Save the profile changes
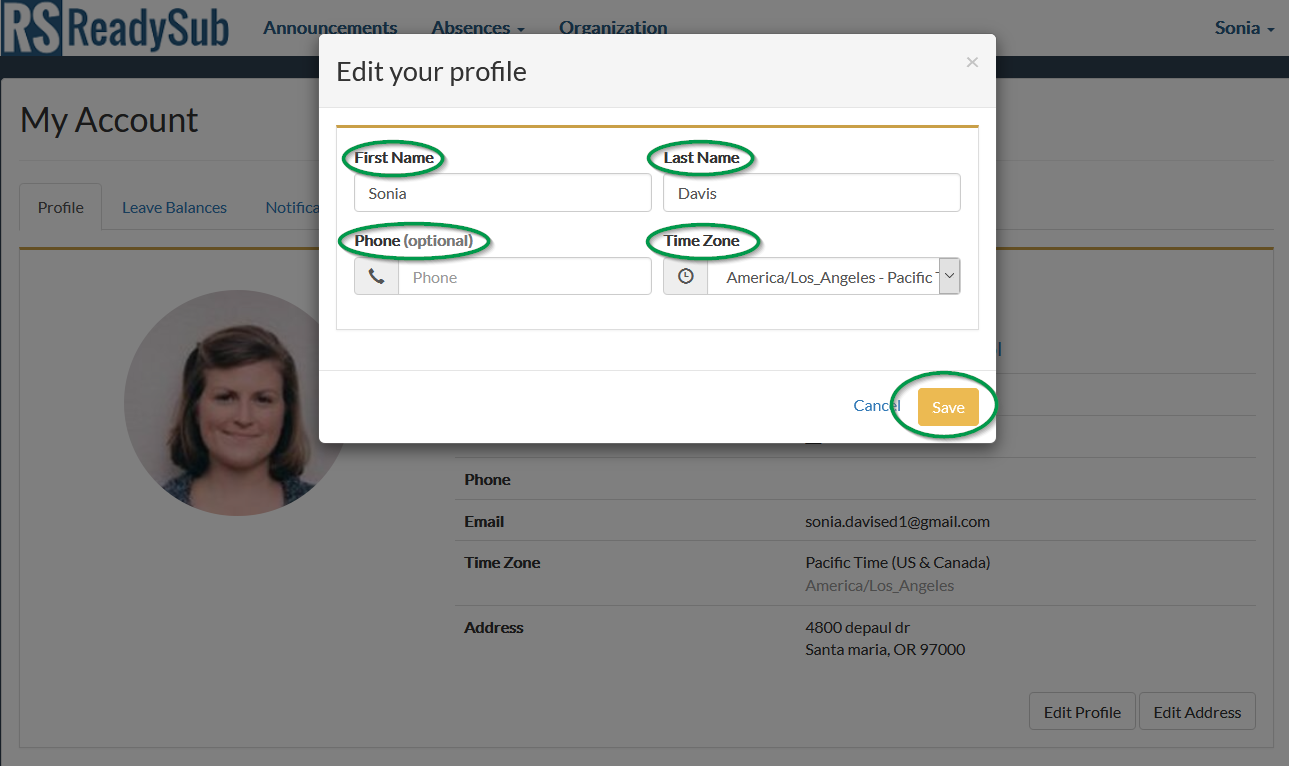This screenshot has width=1289, height=766. pyautogui.click(x=947, y=406)
